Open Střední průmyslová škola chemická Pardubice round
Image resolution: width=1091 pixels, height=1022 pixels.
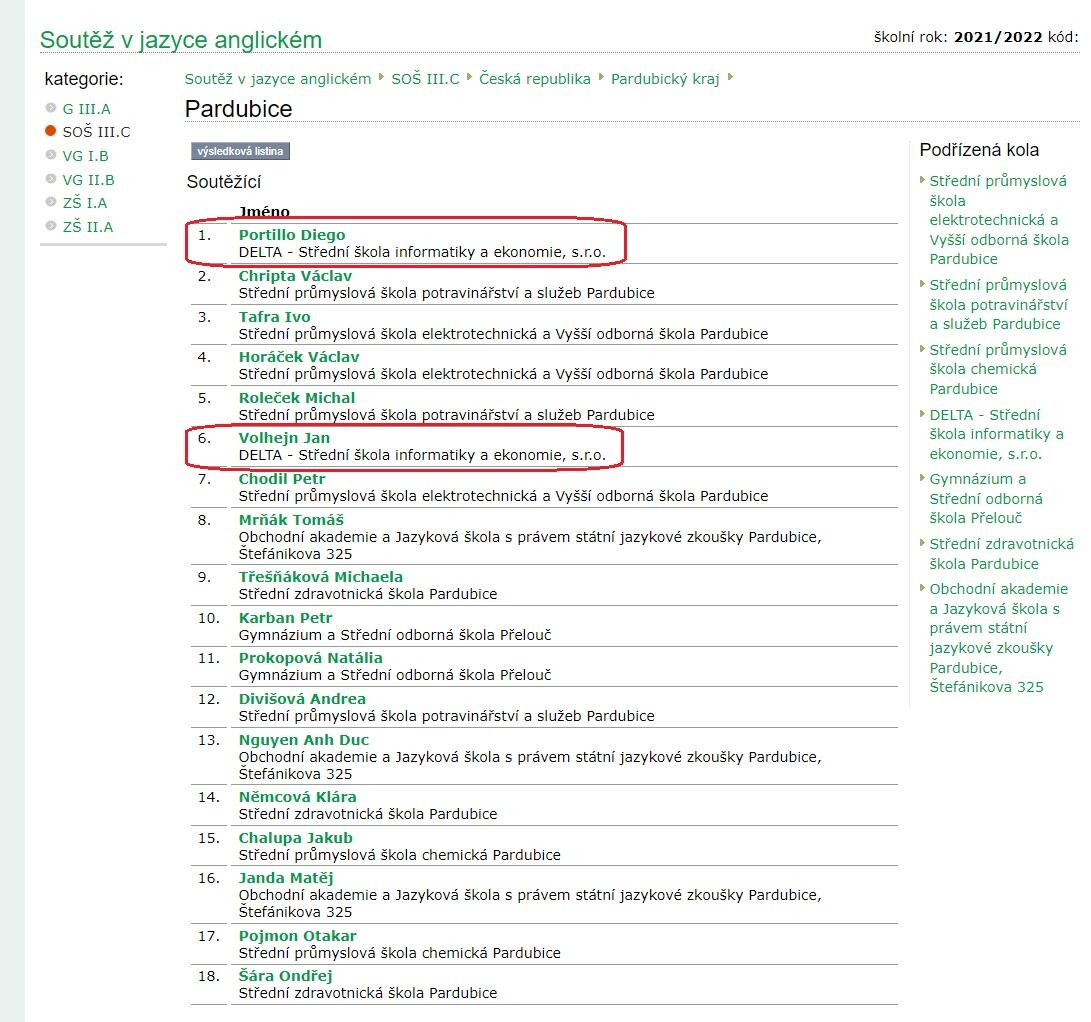997,369
